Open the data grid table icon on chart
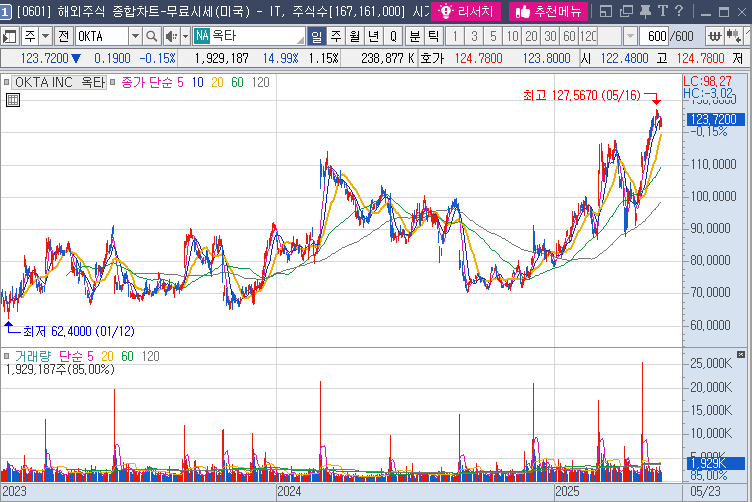 point(13,100)
